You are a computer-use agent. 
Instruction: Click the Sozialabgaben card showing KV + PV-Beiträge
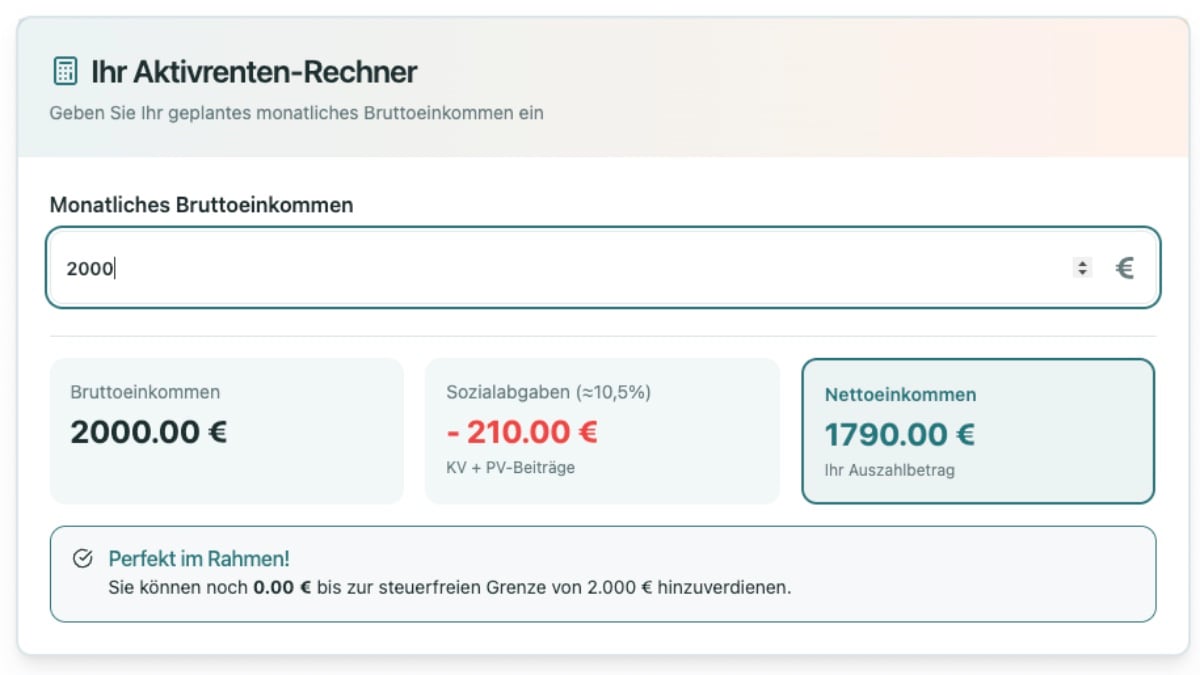click(x=603, y=430)
